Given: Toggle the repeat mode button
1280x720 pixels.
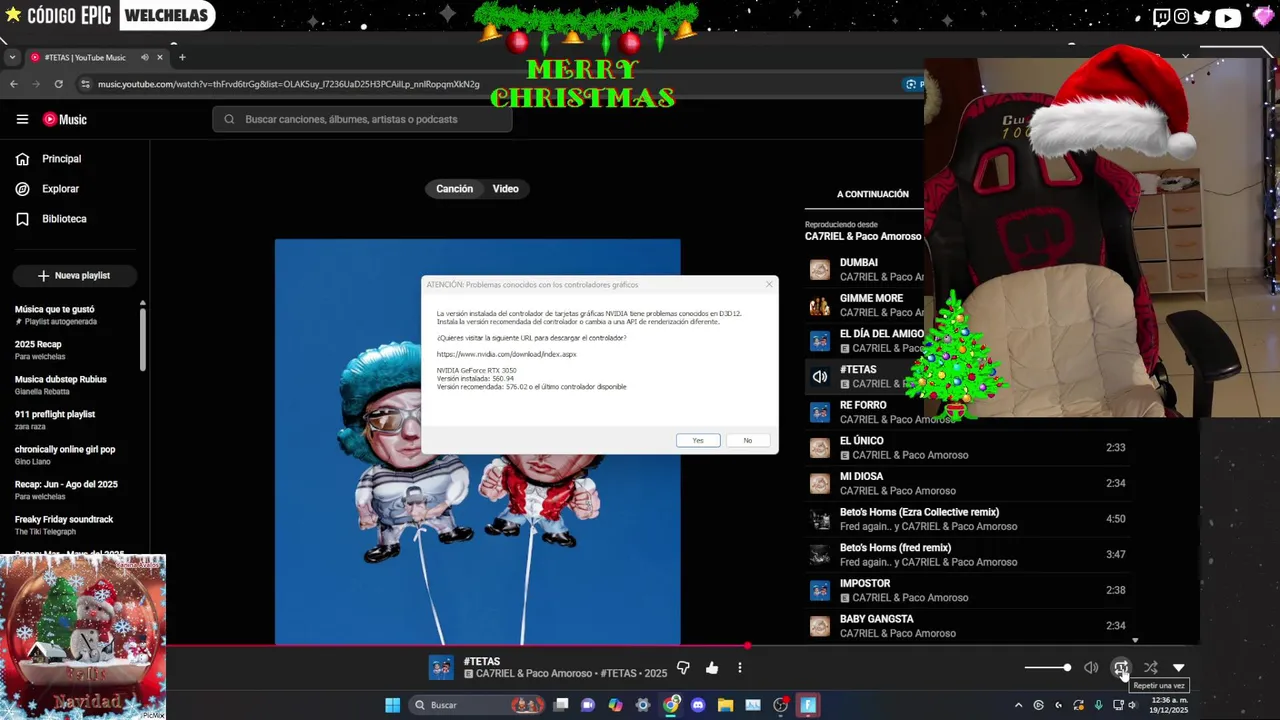Looking at the screenshot, I should 1121,668.
